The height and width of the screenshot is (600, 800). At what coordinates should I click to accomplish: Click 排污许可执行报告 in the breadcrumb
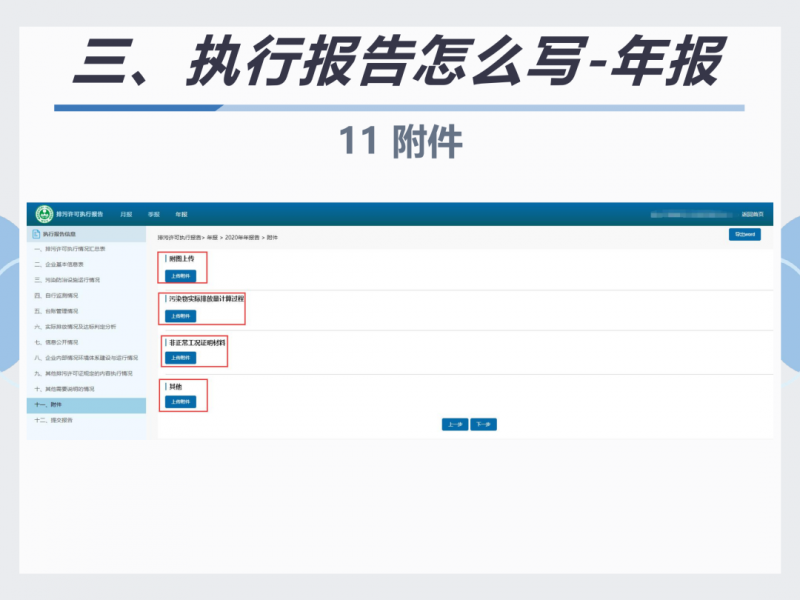pos(180,238)
